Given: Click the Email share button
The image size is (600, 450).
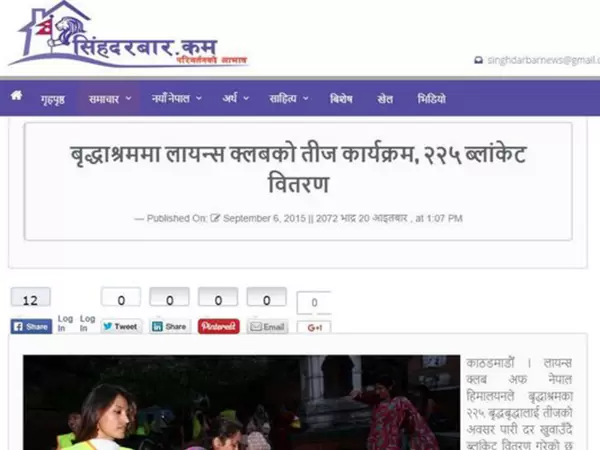Looking at the screenshot, I should pyautogui.click(x=267, y=327).
